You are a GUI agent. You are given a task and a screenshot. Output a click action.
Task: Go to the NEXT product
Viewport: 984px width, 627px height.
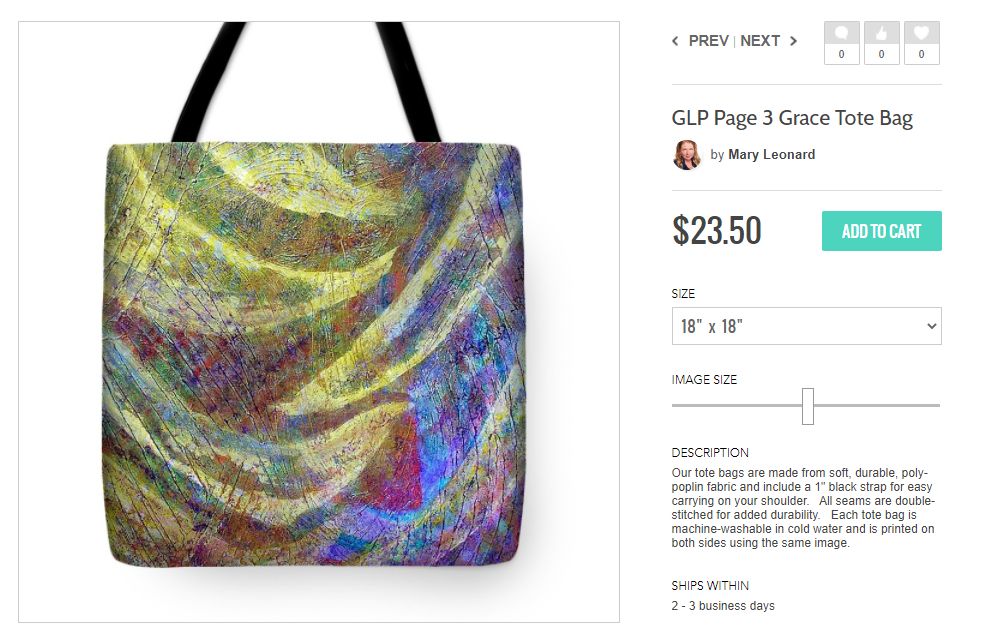760,41
